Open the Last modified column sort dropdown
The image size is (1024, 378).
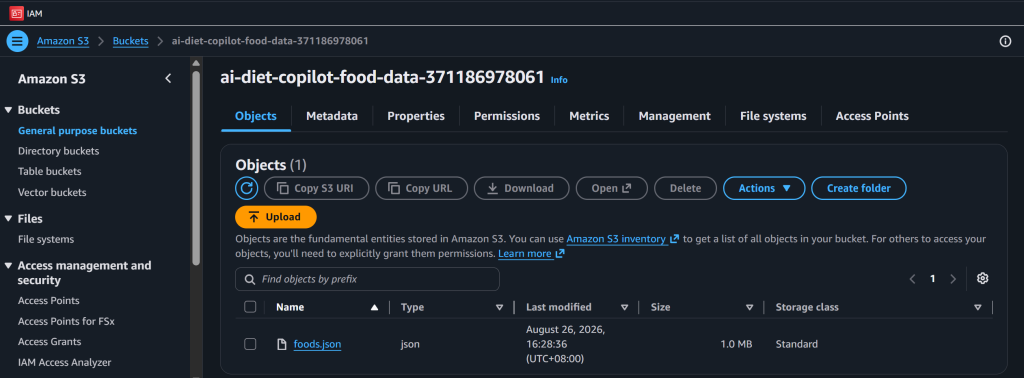coord(624,307)
